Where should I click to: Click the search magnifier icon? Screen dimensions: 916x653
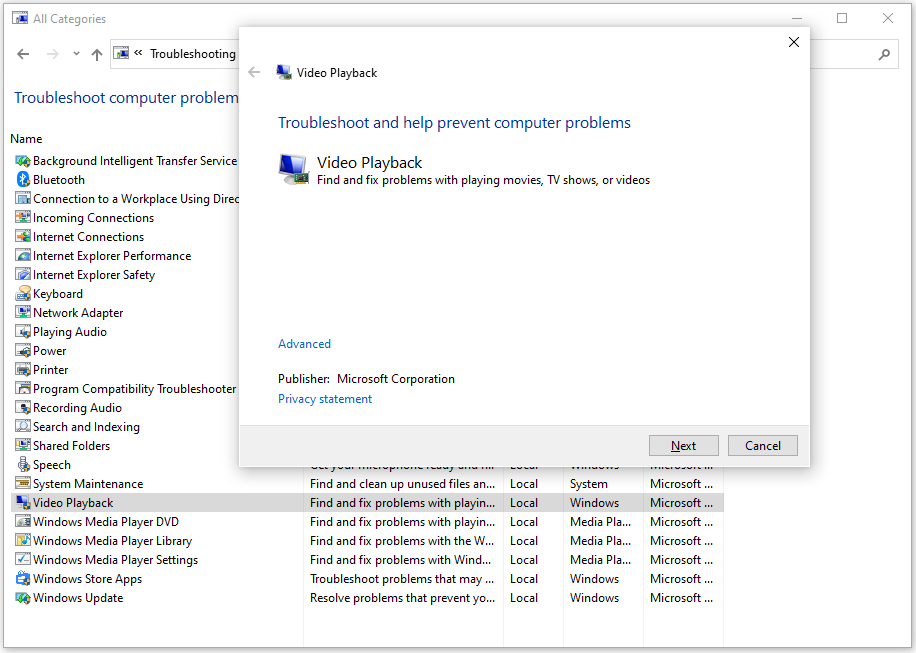click(x=884, y=55)
